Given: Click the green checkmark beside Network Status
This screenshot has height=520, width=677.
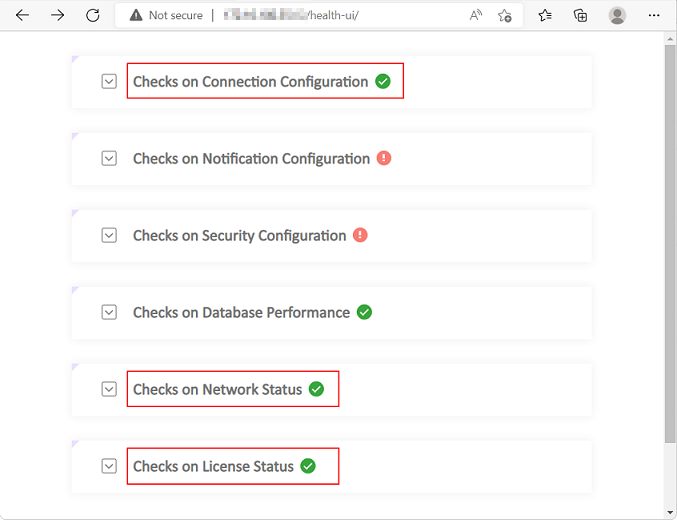Looking at the screenshot, I should point(317,389).
